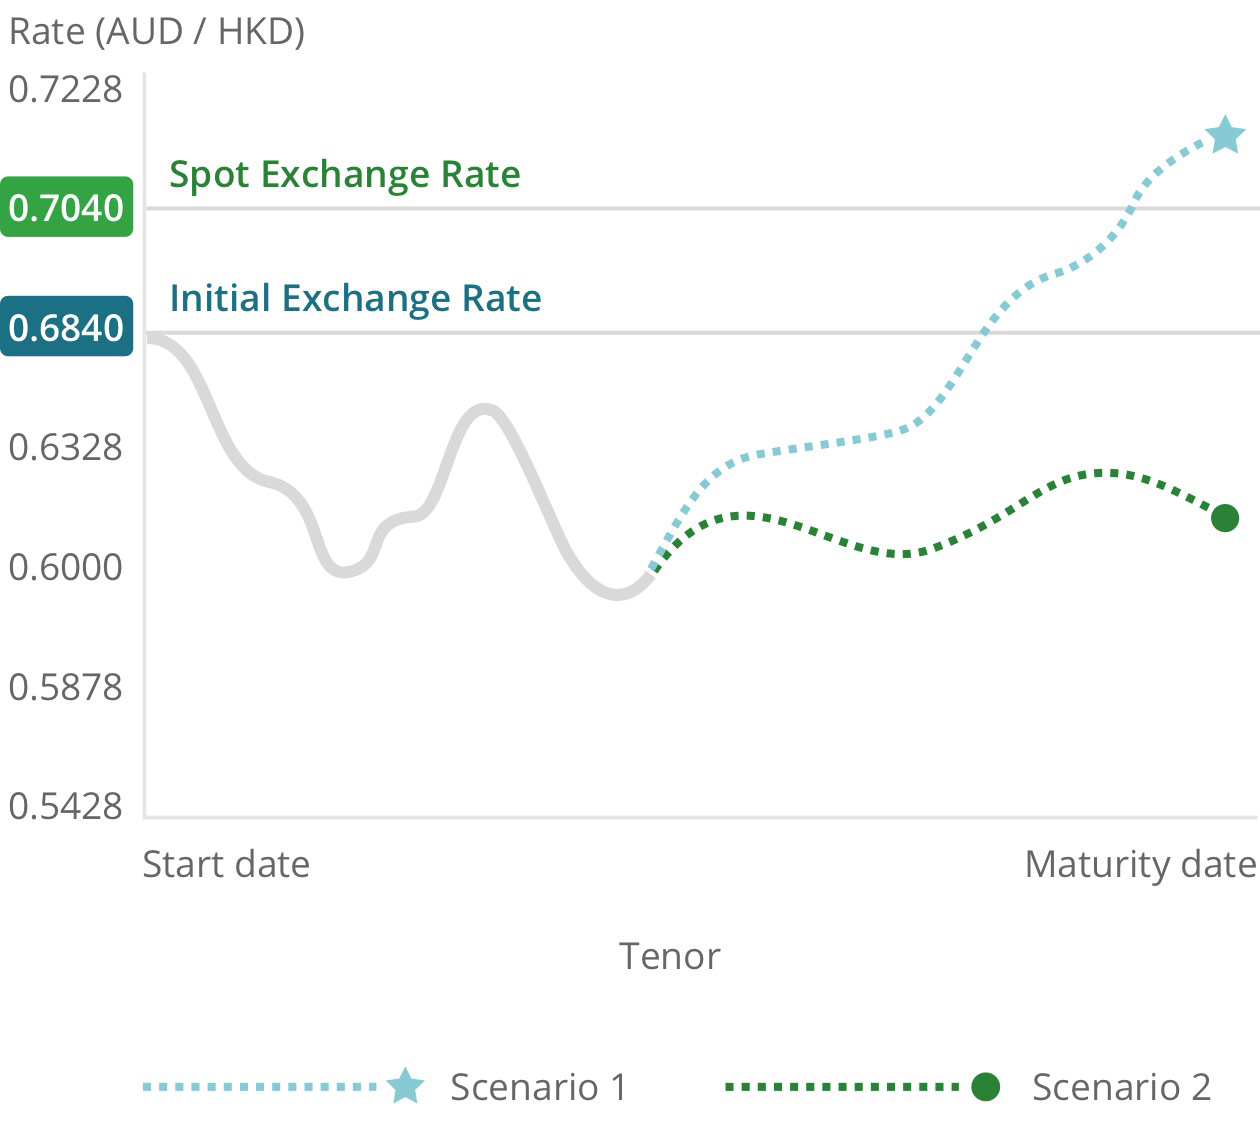The height and width of the screenshot is (1126, 1260).
Task: Click the Tenor axis title
Action: [x=669, y=956]
